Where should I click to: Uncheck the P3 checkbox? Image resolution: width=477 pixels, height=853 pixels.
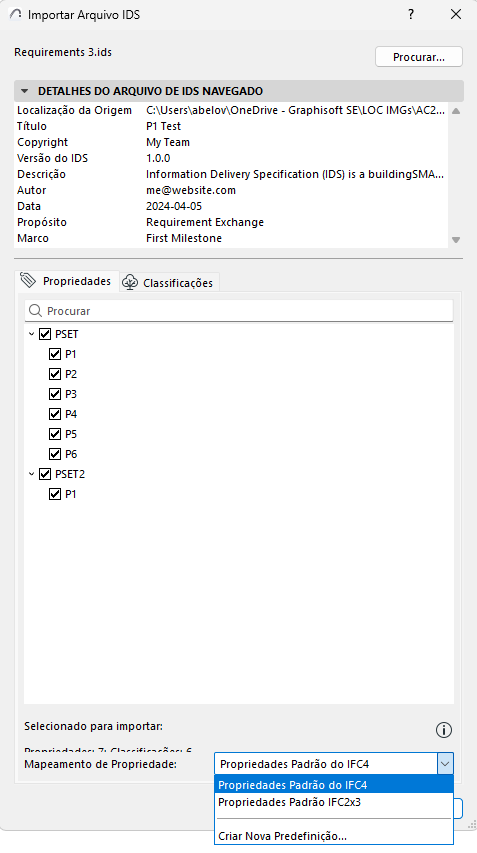(x=55, y=394)
